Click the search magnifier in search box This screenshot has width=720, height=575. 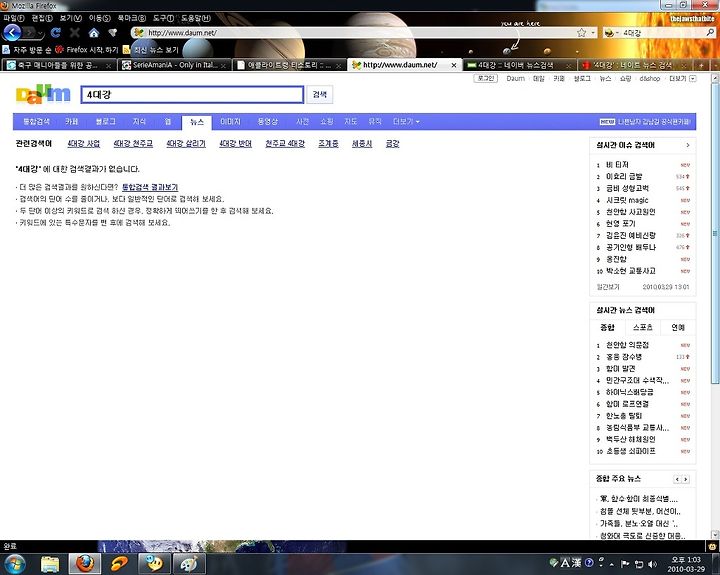710,33
